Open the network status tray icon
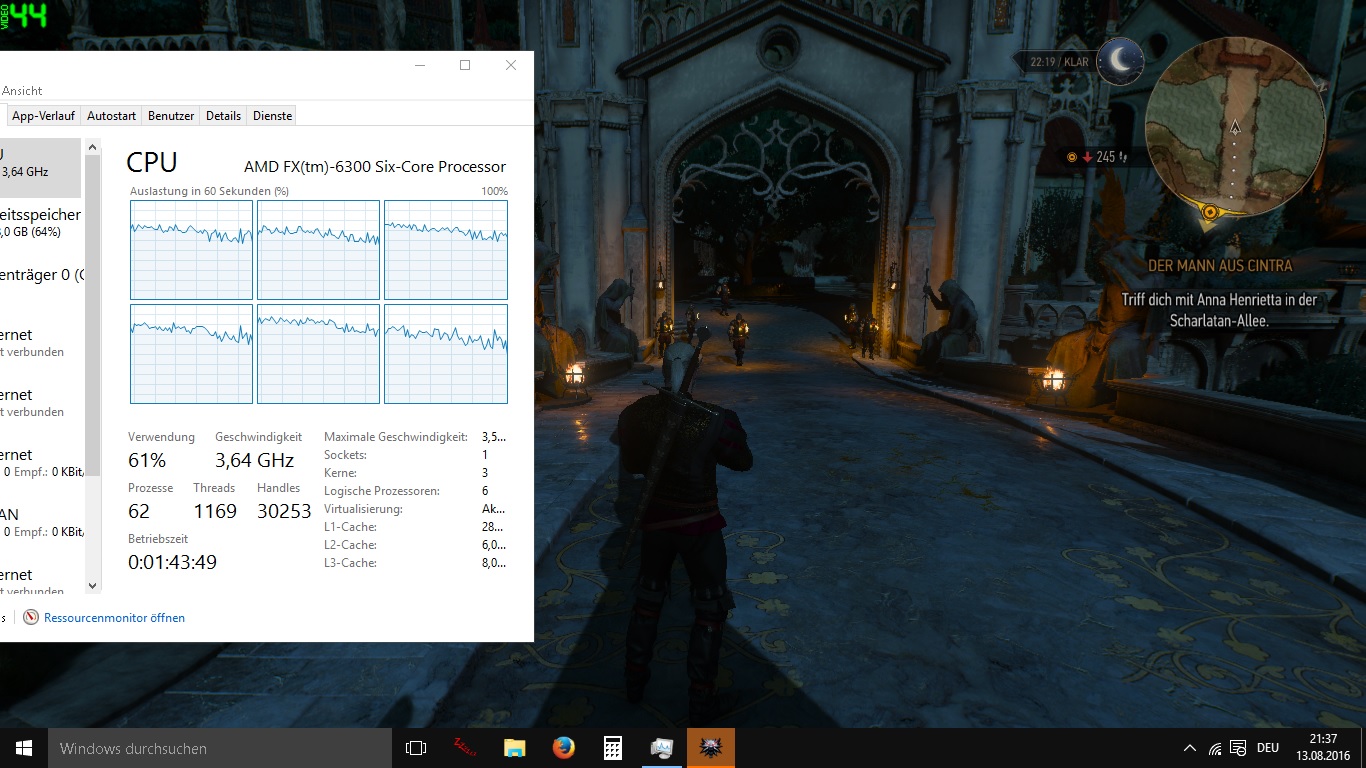The height and width of the screenshot is (768, 1366). pos(1215,748)
